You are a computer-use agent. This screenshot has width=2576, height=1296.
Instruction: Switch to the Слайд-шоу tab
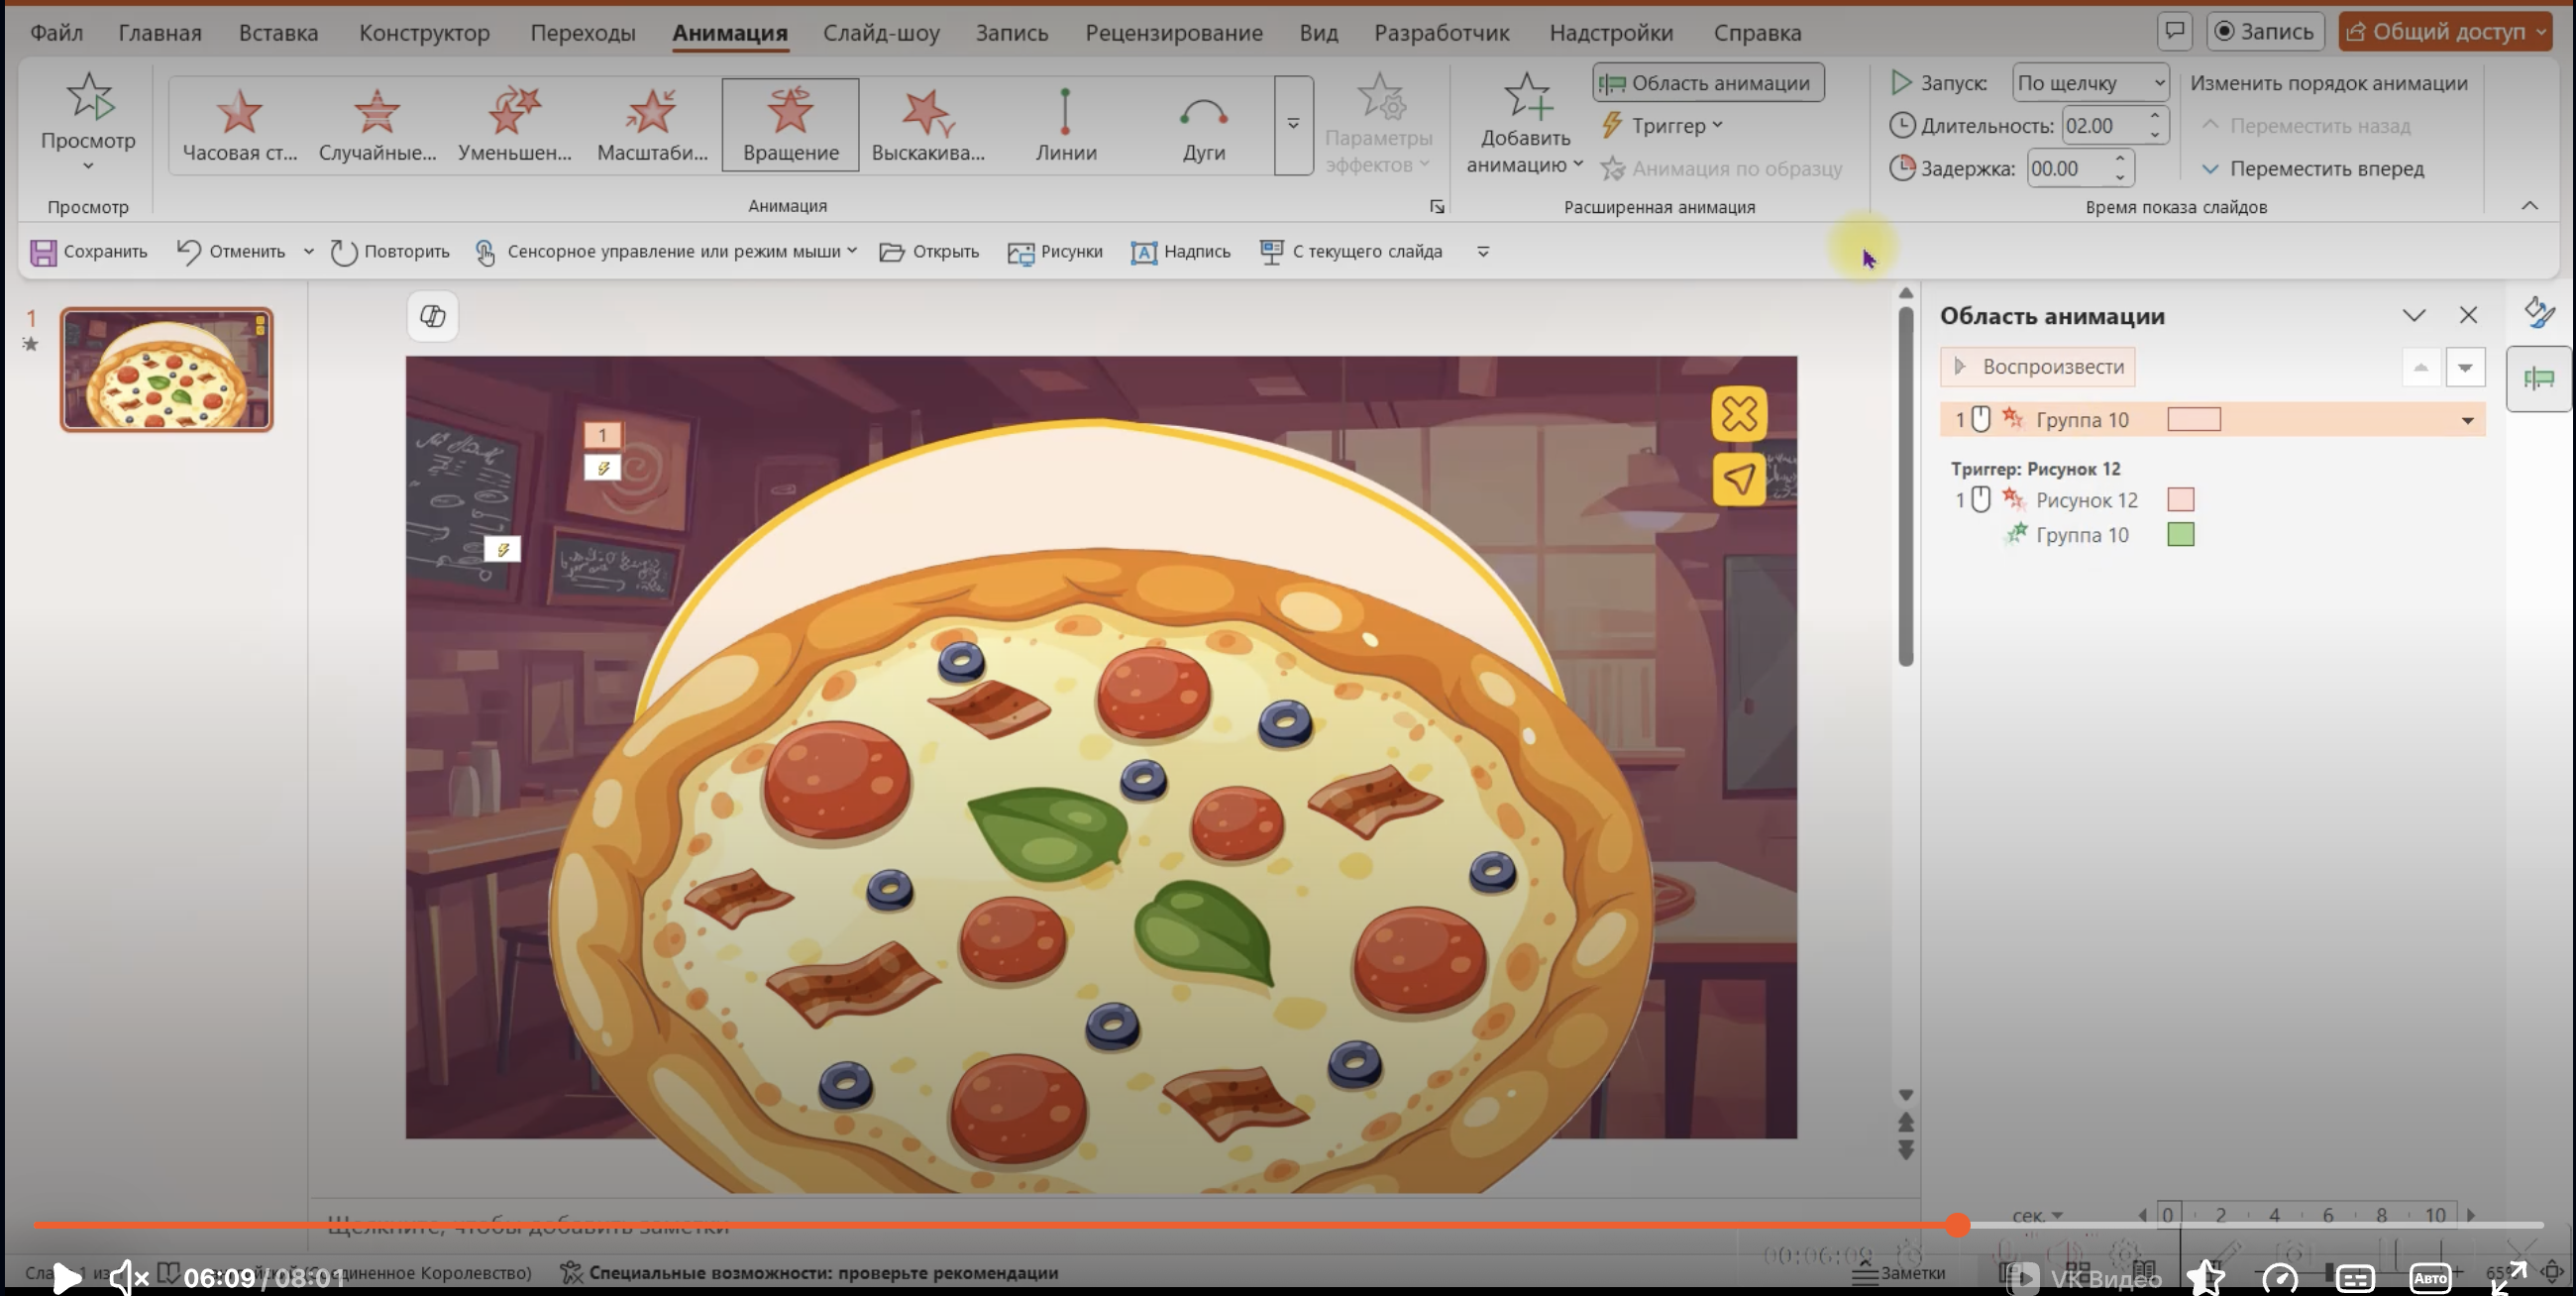tap(881, 33)
